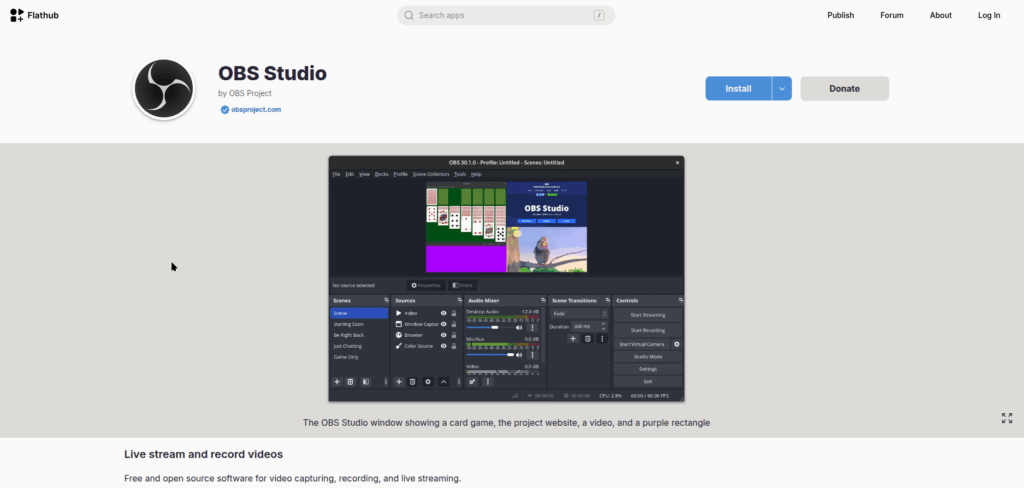1024x488 pixels.
Task: Remove scene using the Scenes trash icon
Action: (350, 382)
